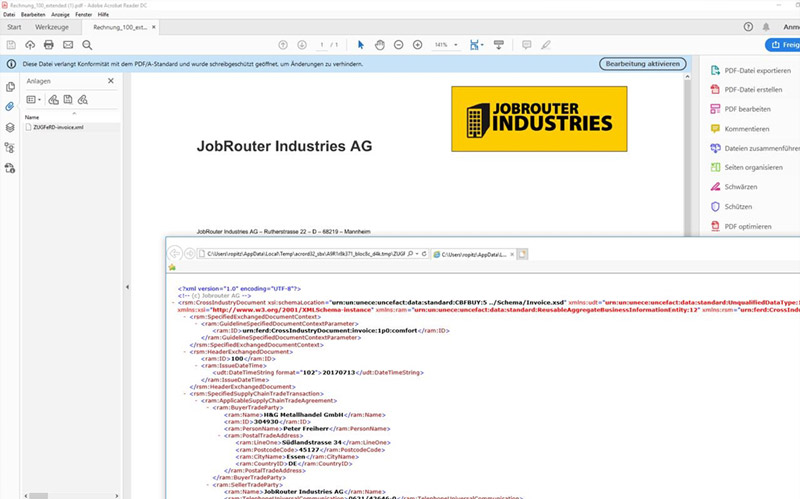
Task: Click the Save file icon in toolbar
Action: tap(11, 45)
